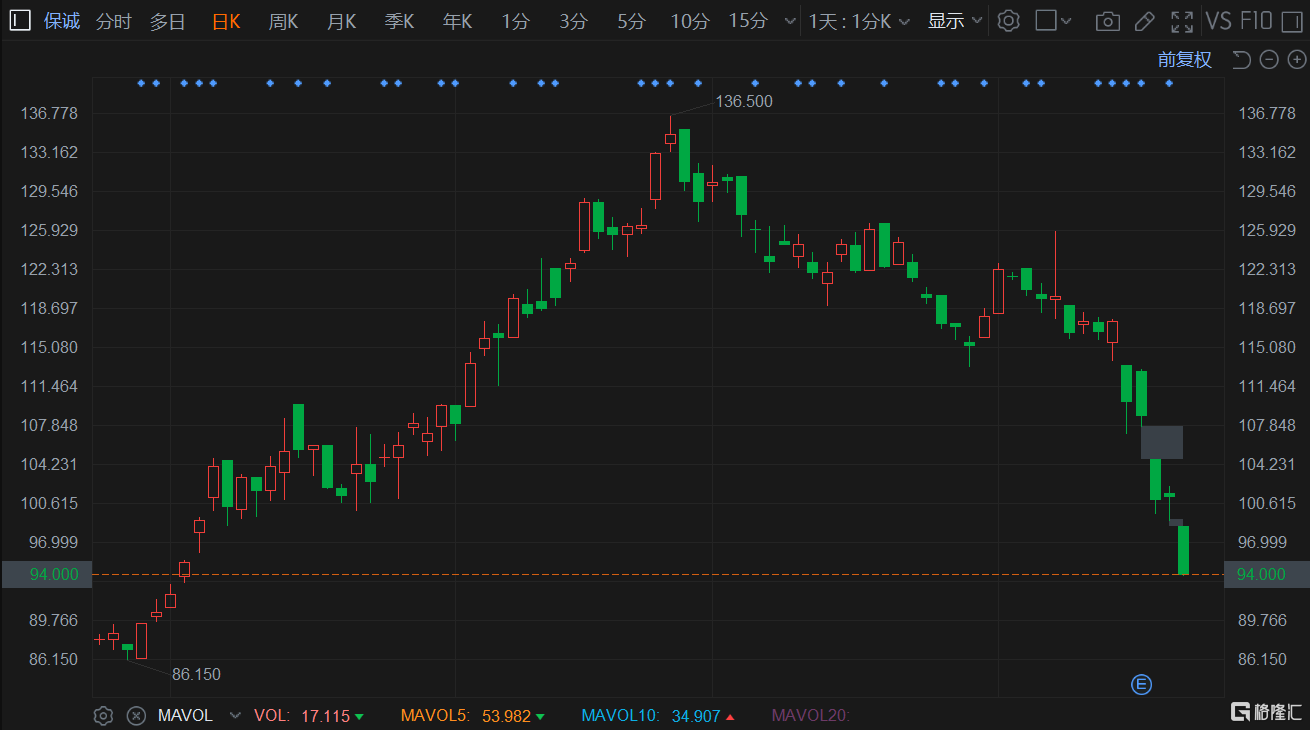Switch to the 周K weekly tab
Screen dimensions: 1310x730
click(x=283, y=21)
